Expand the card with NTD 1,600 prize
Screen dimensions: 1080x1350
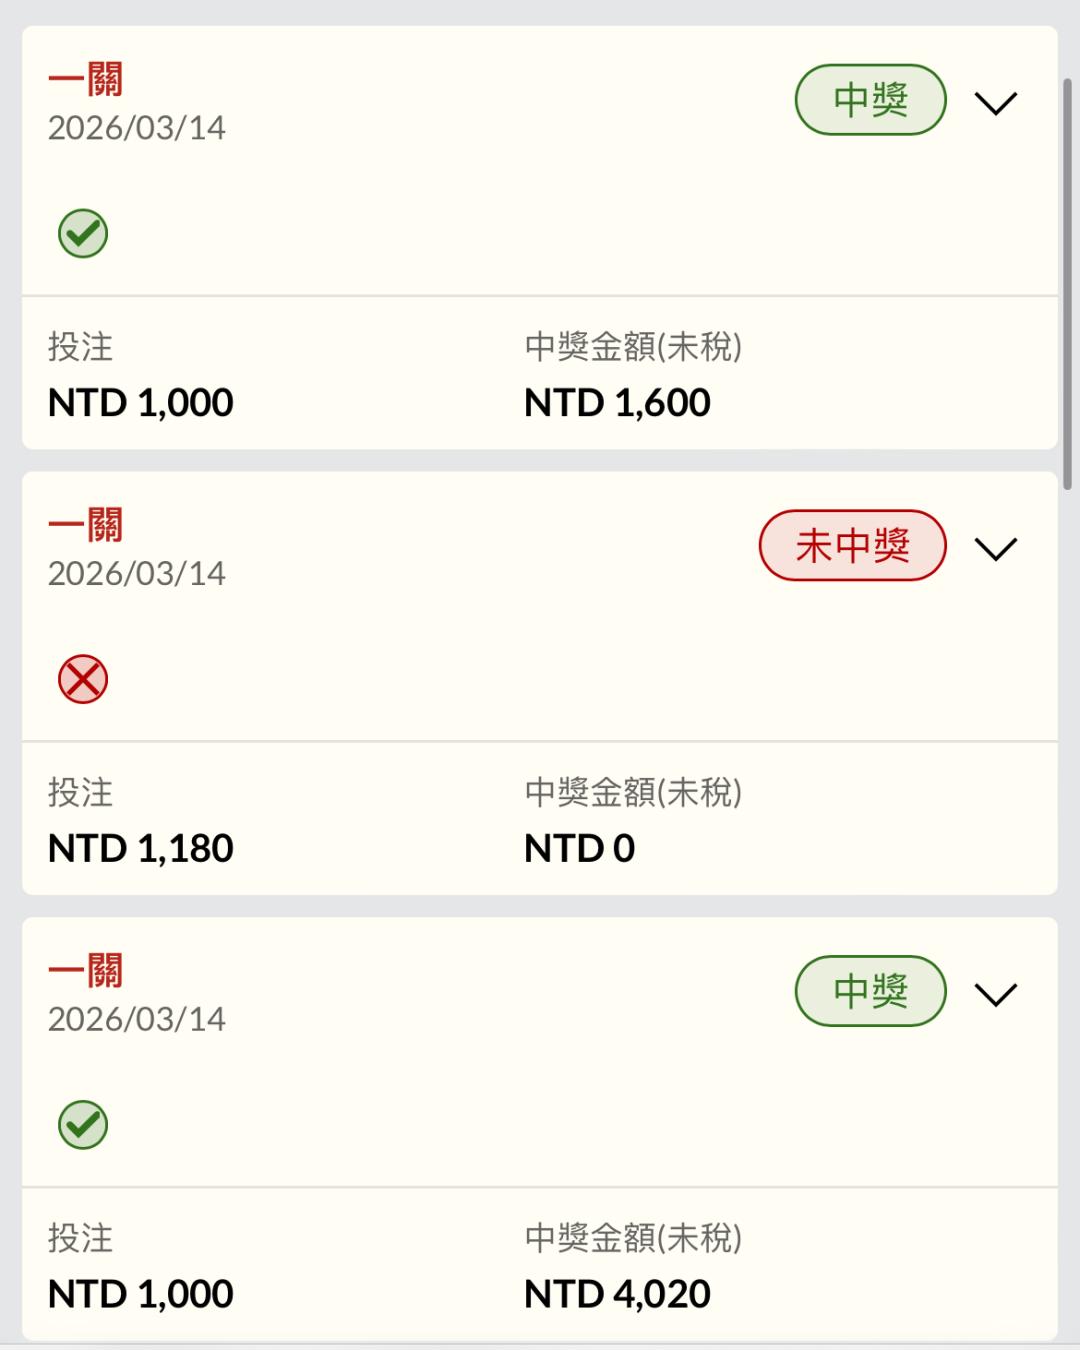pos(995,103)
